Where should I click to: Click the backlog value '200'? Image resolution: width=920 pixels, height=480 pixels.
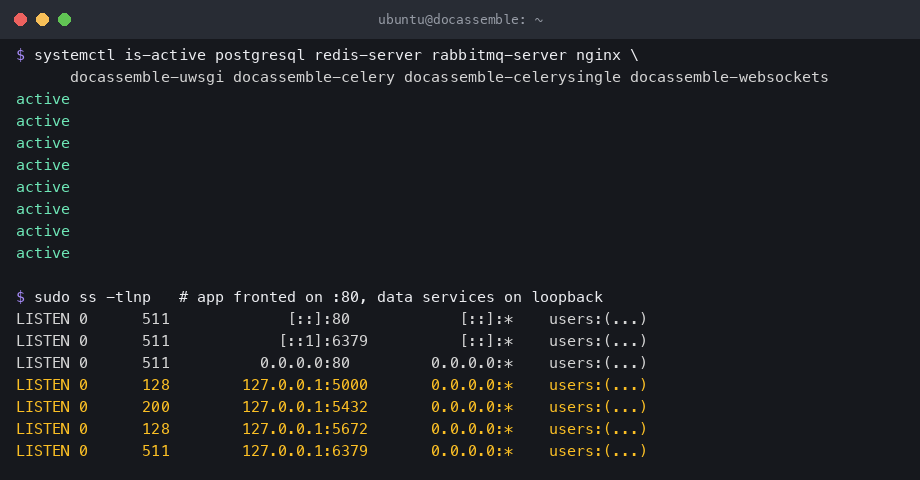click(x=156, y=407)
